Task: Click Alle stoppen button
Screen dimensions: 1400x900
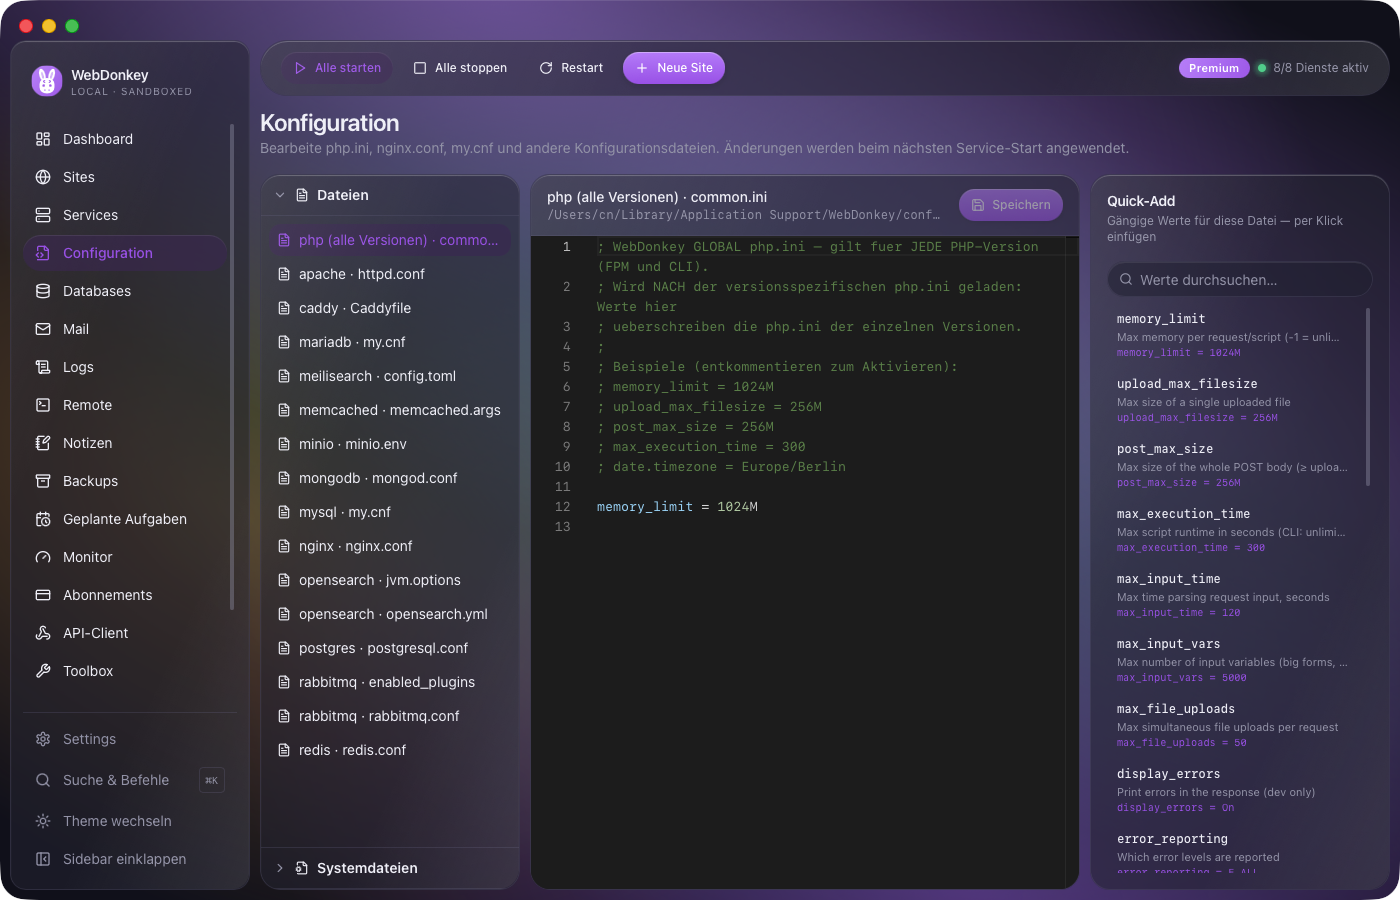Action: [x=460, y=68]
